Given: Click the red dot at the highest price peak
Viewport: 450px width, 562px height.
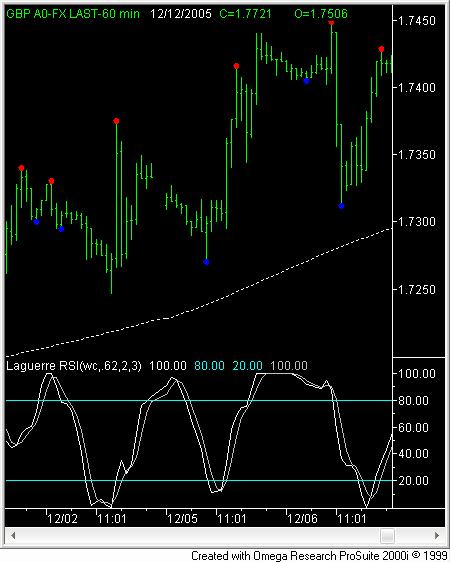Looking at the screenshot, I should tap(331, 23).
